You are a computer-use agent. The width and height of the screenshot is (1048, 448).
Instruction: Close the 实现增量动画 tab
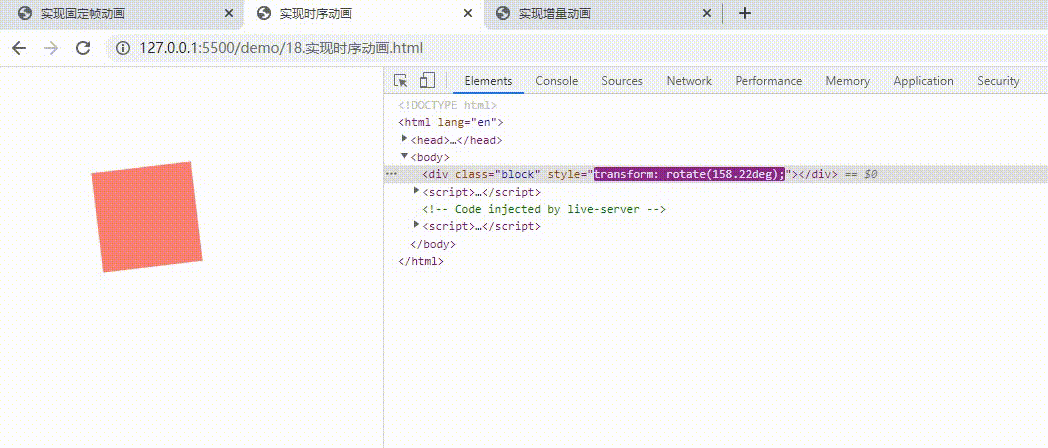click(x=707, y=13)
